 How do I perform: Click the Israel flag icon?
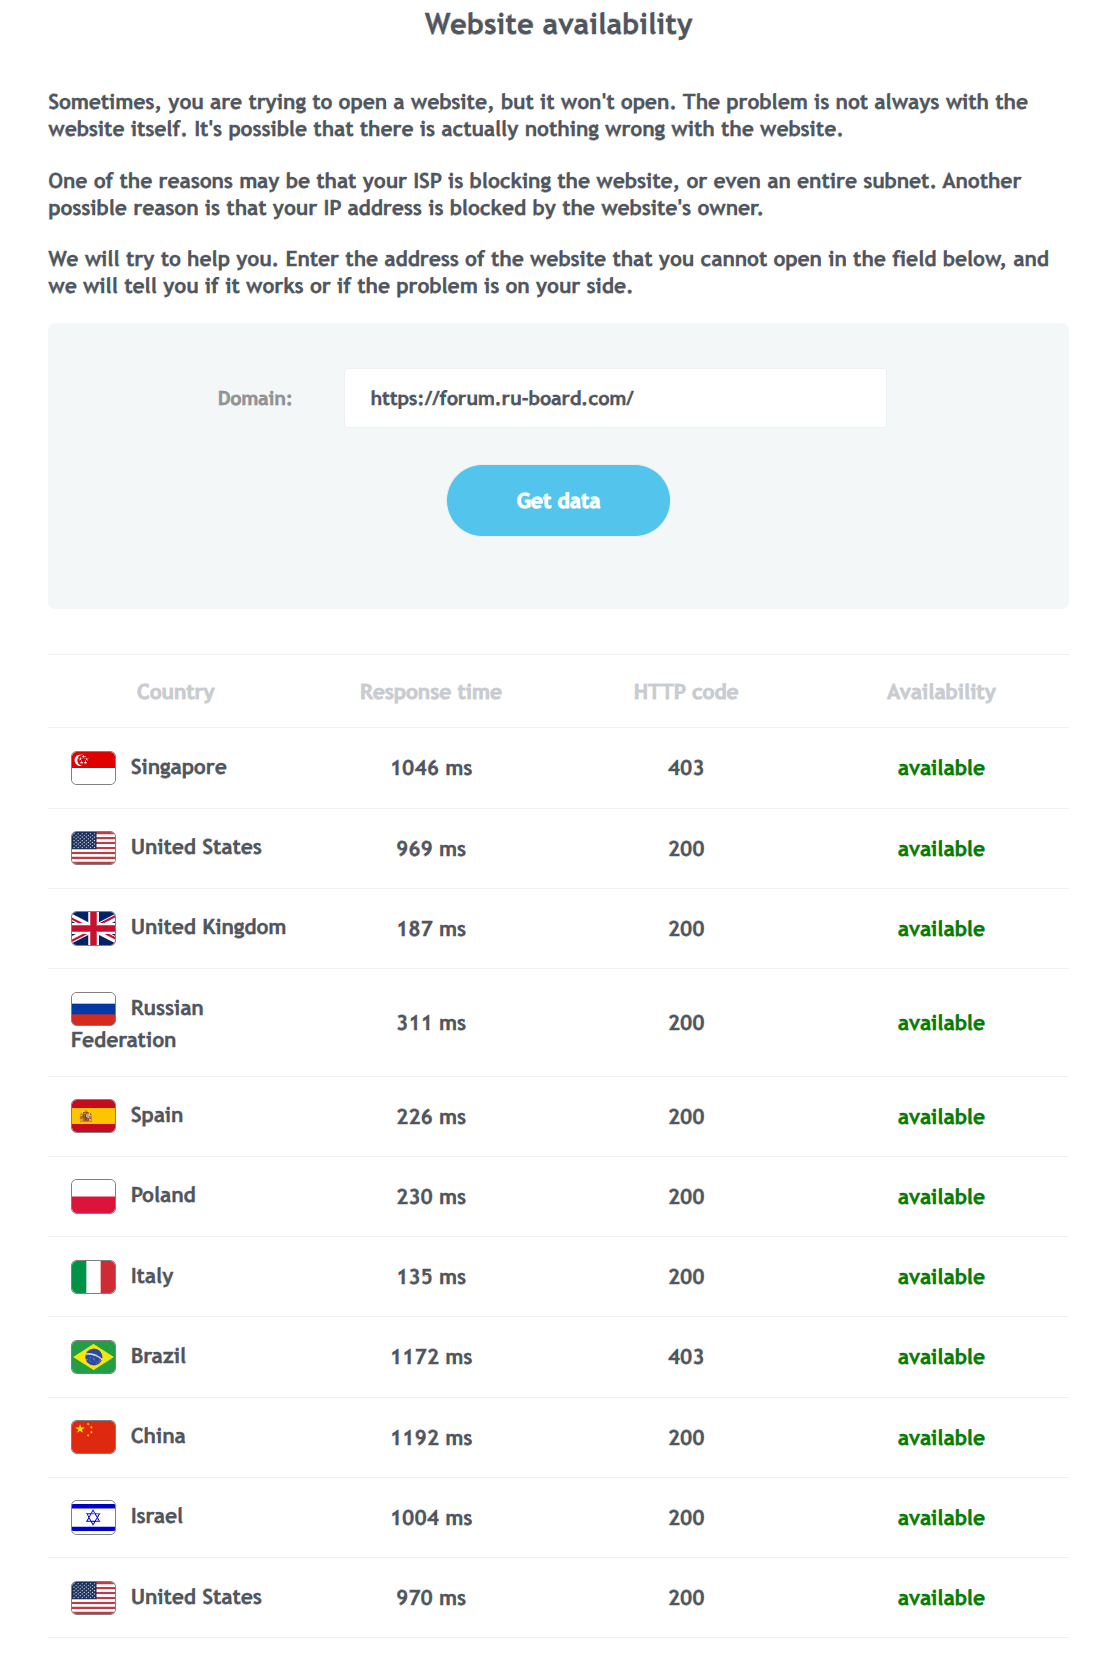[x=93, y=1517]
